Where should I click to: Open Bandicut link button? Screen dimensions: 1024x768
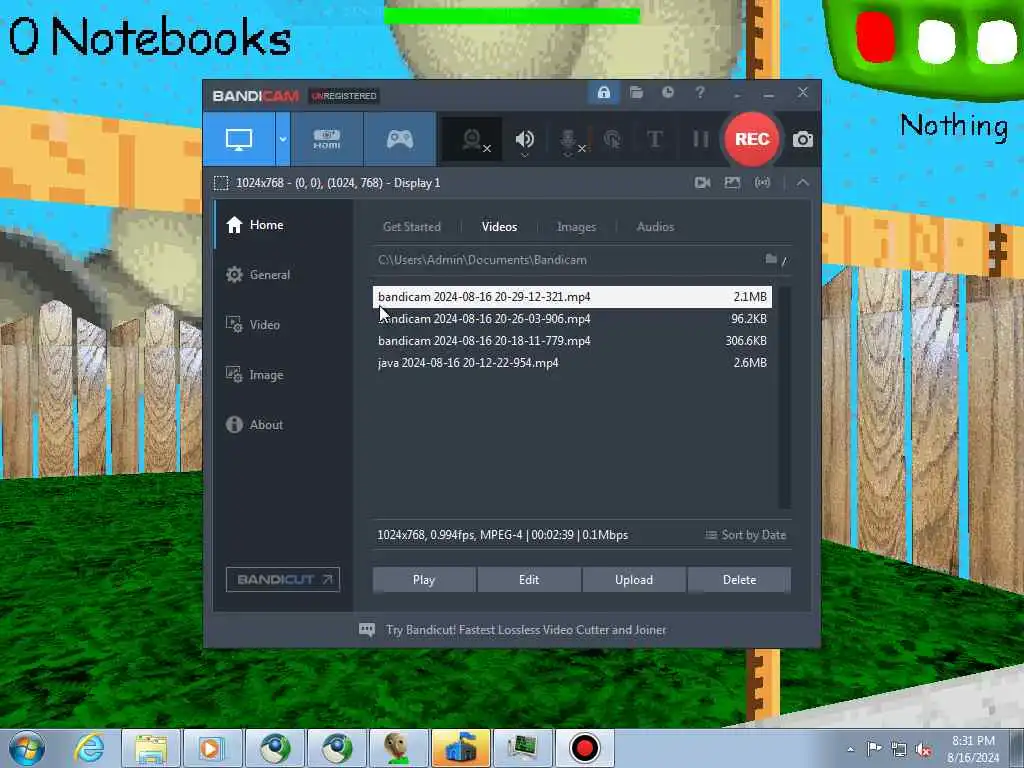tap(283, 579)
